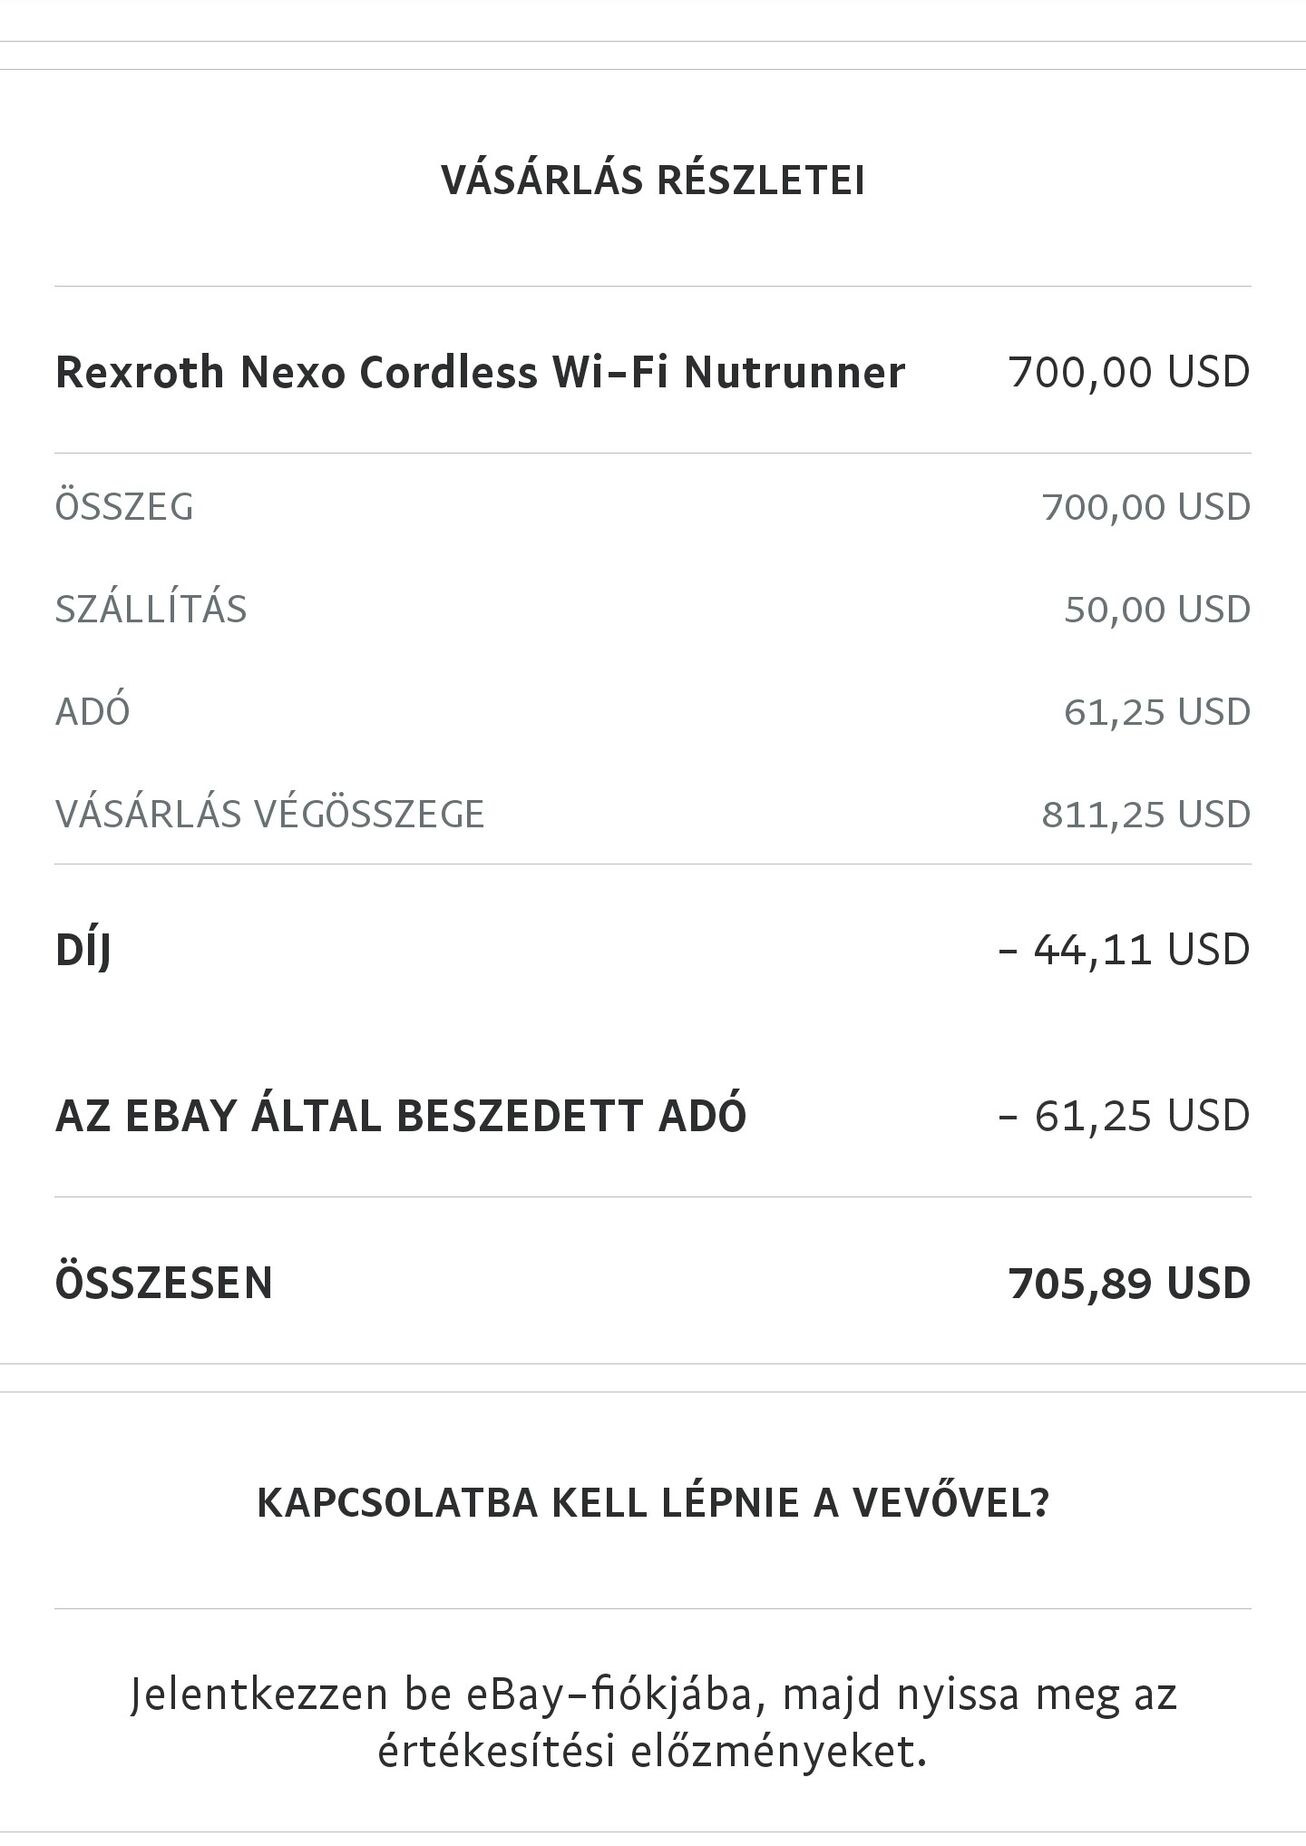The image size is (1306, 1846).
Task: Select the collected tax − 61,25 USD value
Action: (x=1124, y=1115)
